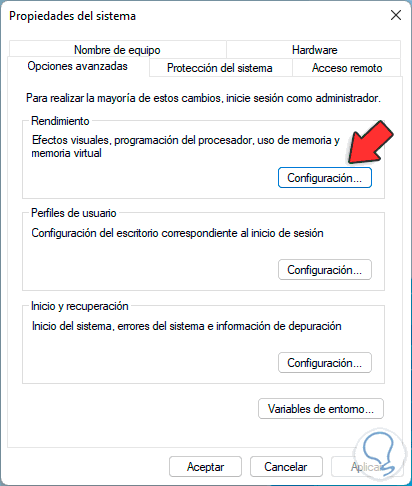Image resolution: width=412 pixels, height=486 pixels.
Task: Open Rendimiento Configuración button
Action: click(325, 178)
